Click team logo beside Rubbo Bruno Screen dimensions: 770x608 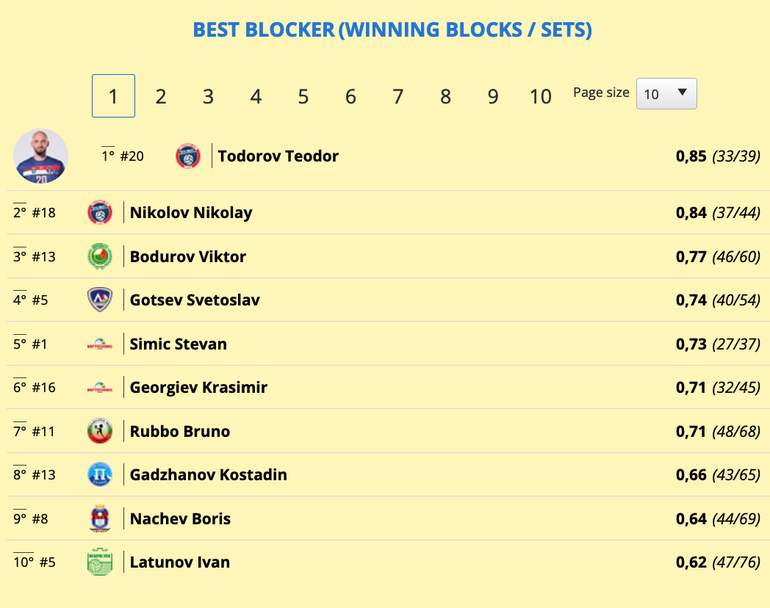coord(100,431)
